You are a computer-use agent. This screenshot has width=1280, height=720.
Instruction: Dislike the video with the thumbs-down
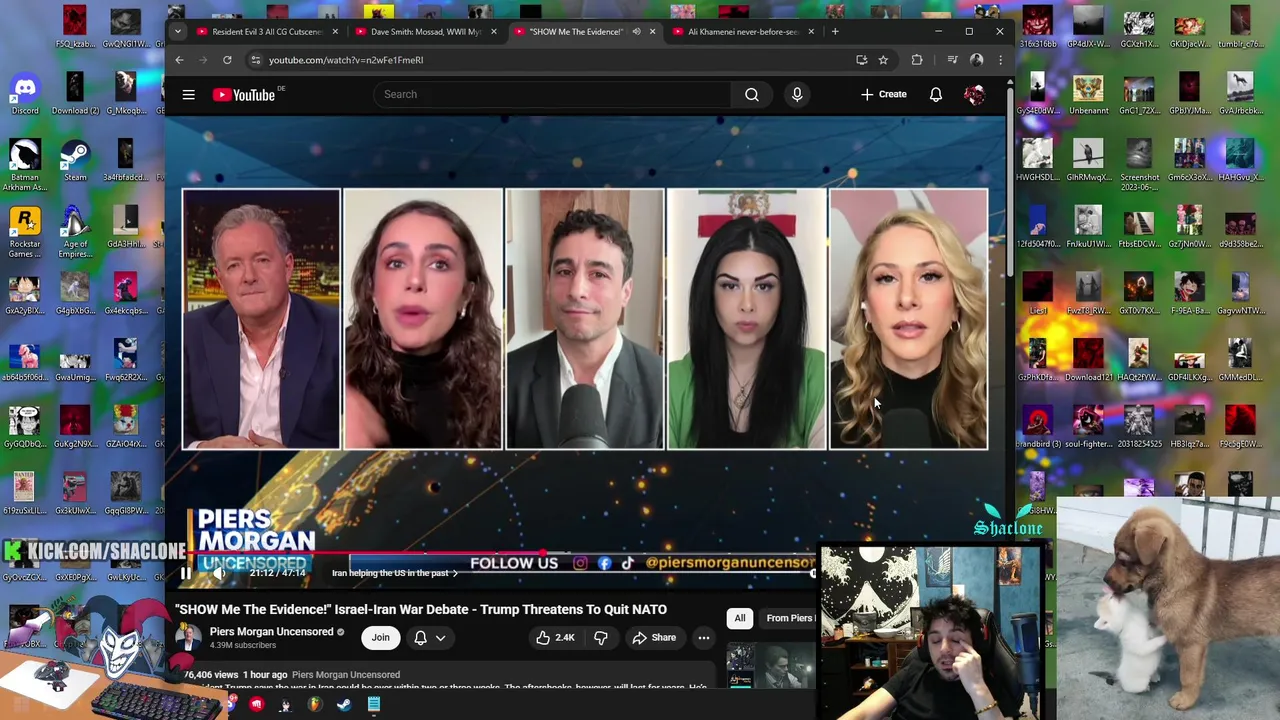coord(601,638)
